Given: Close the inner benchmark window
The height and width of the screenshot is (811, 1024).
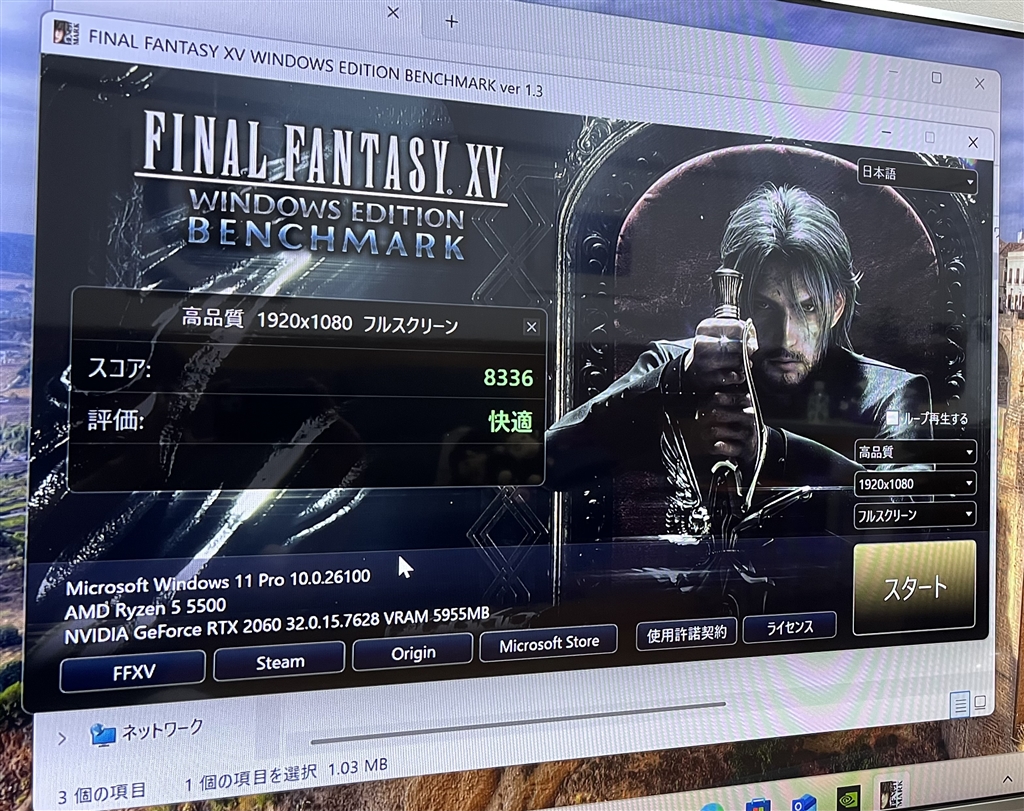Looking at the screenshot, I should click(973, 142).
